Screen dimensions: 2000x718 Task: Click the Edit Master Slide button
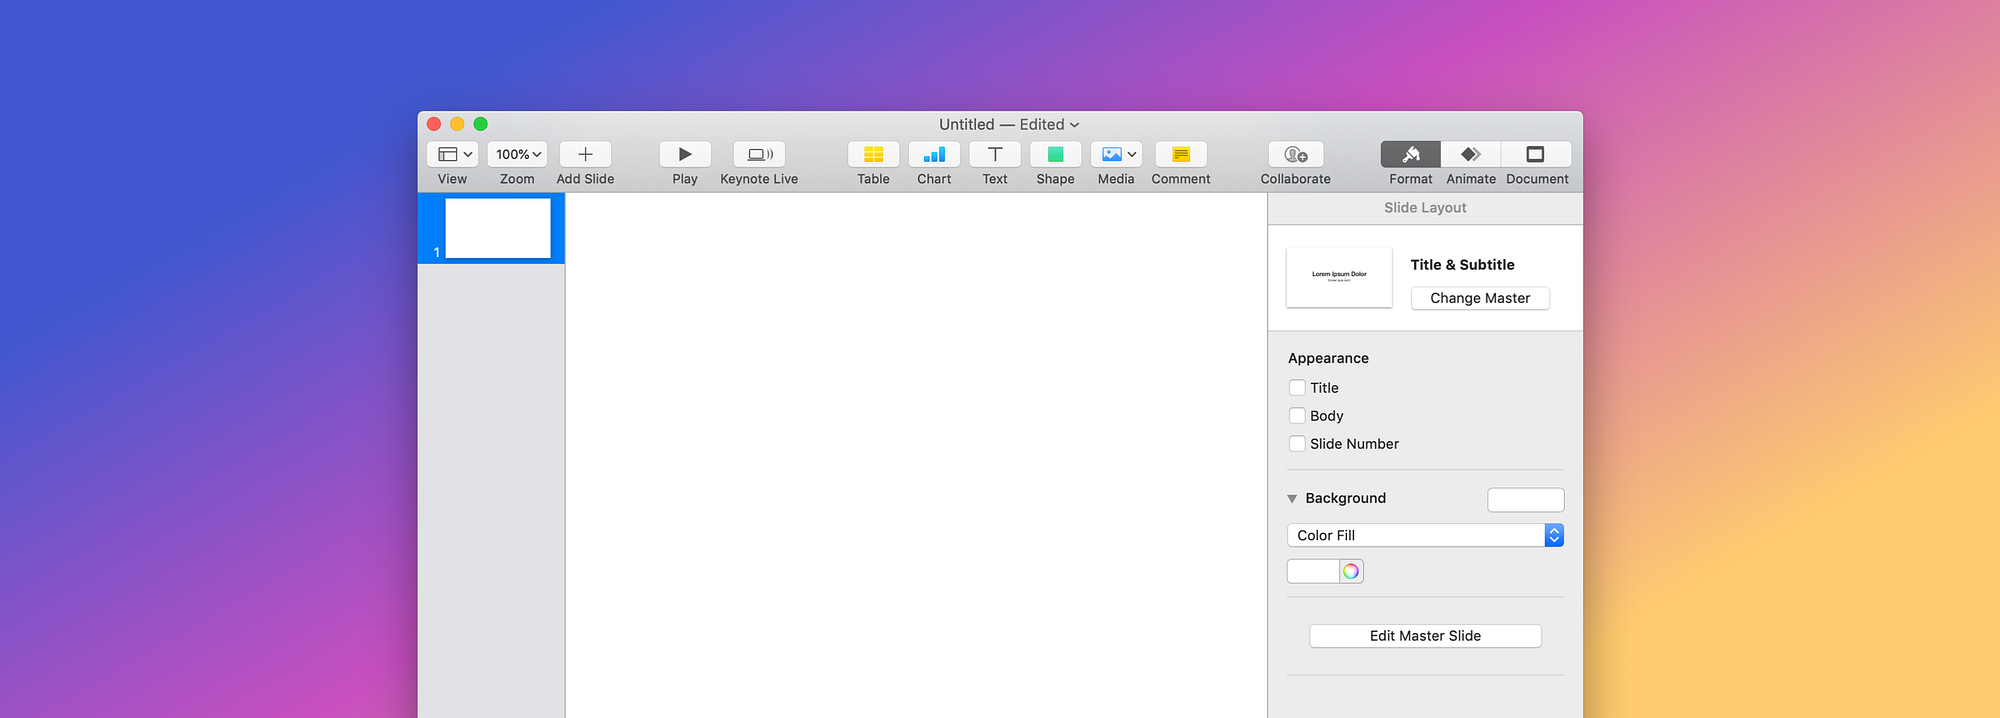coord(1425,636)
